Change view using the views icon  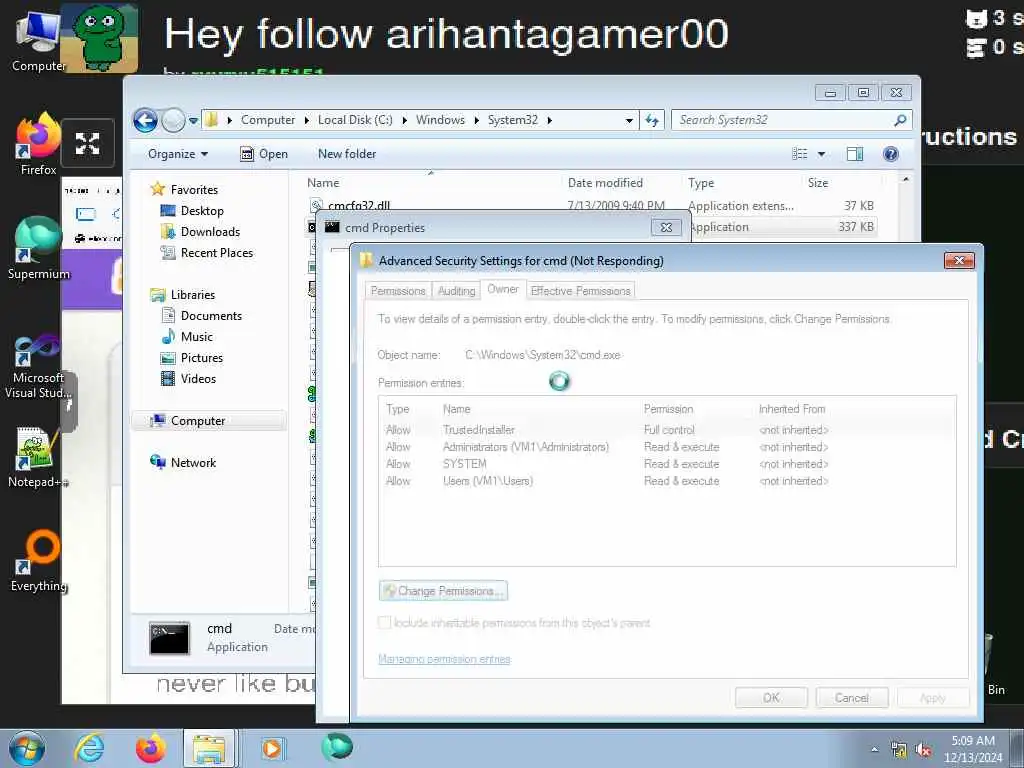point(799,154)
